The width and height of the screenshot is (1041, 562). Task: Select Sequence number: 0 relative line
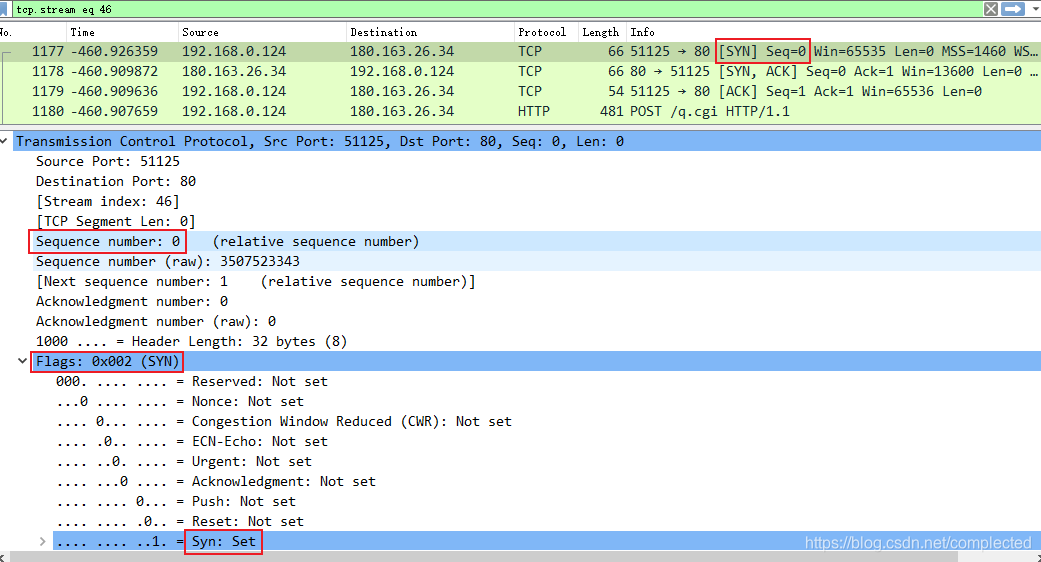[227, 242]
